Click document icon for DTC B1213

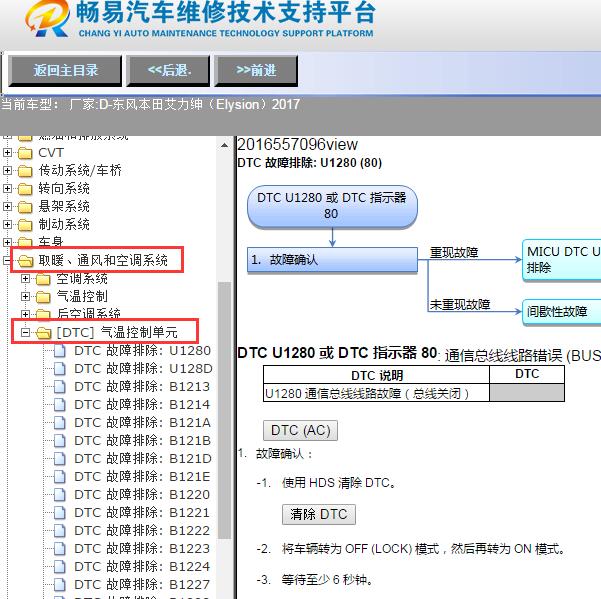(x=60, y=387)
